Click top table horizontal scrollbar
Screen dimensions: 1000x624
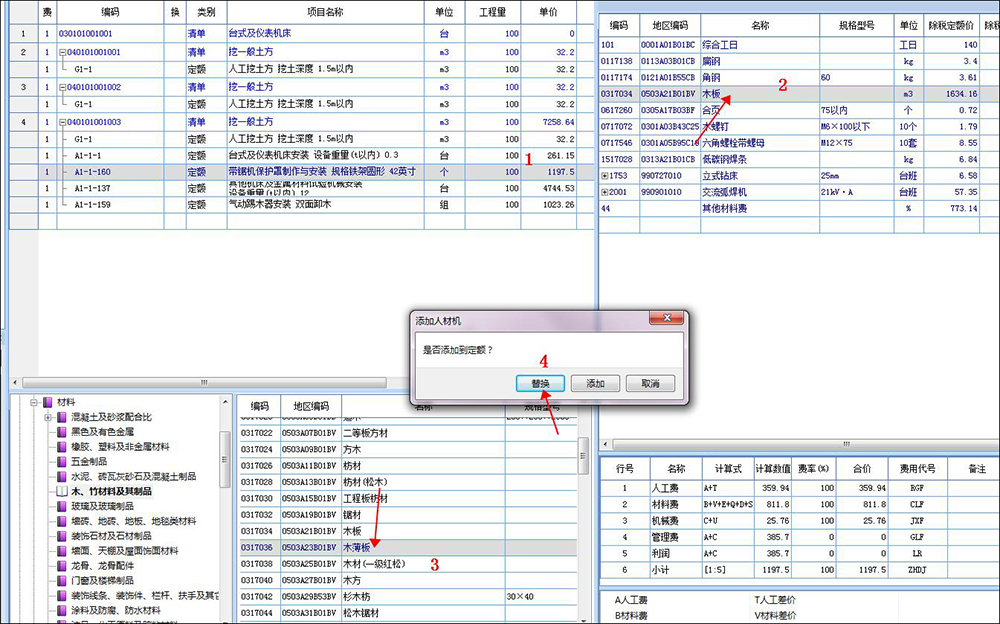pyautogui.click(x=204, y=383)
